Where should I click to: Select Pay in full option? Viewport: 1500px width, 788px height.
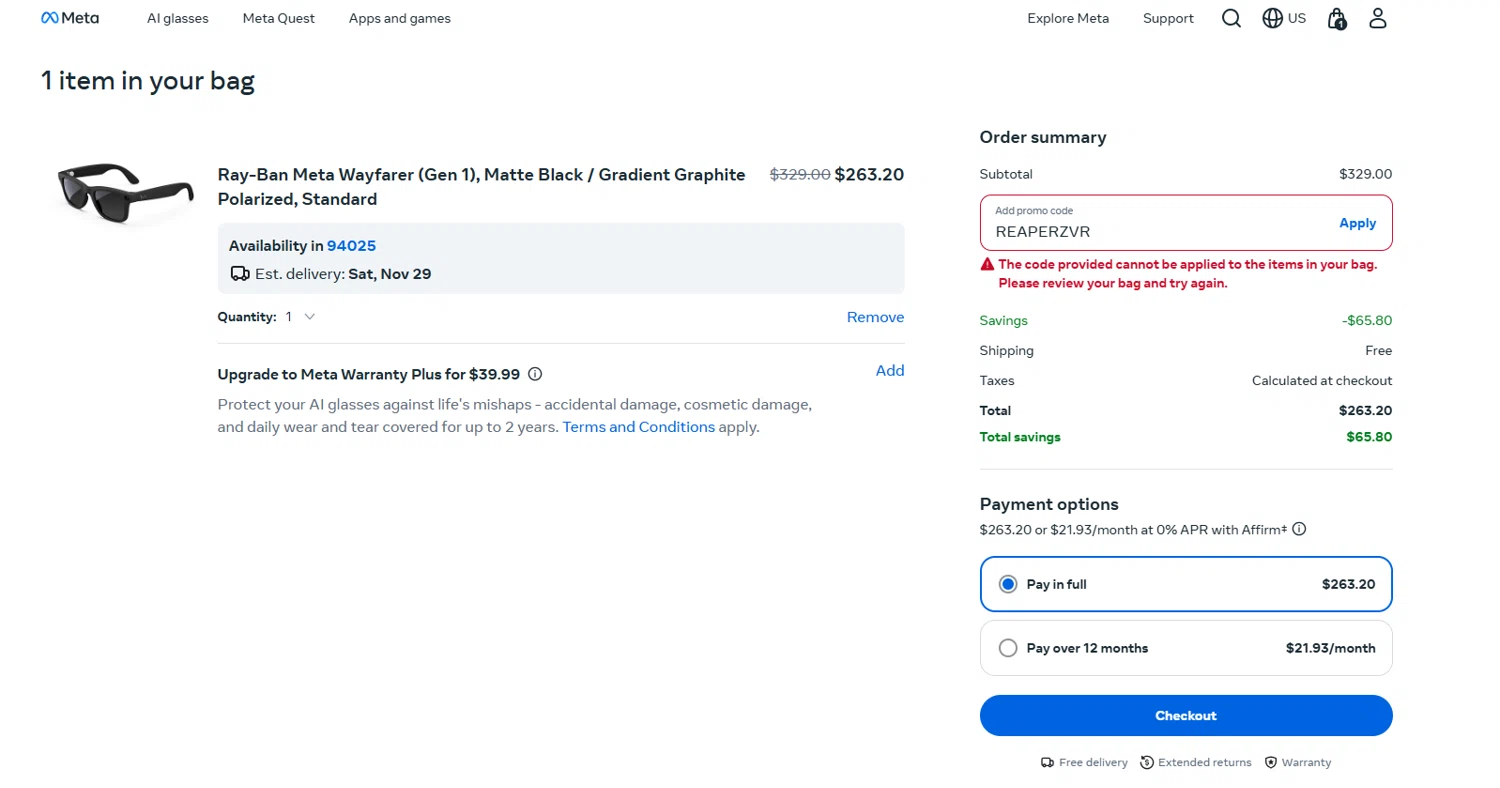[x=1186, y=584]
